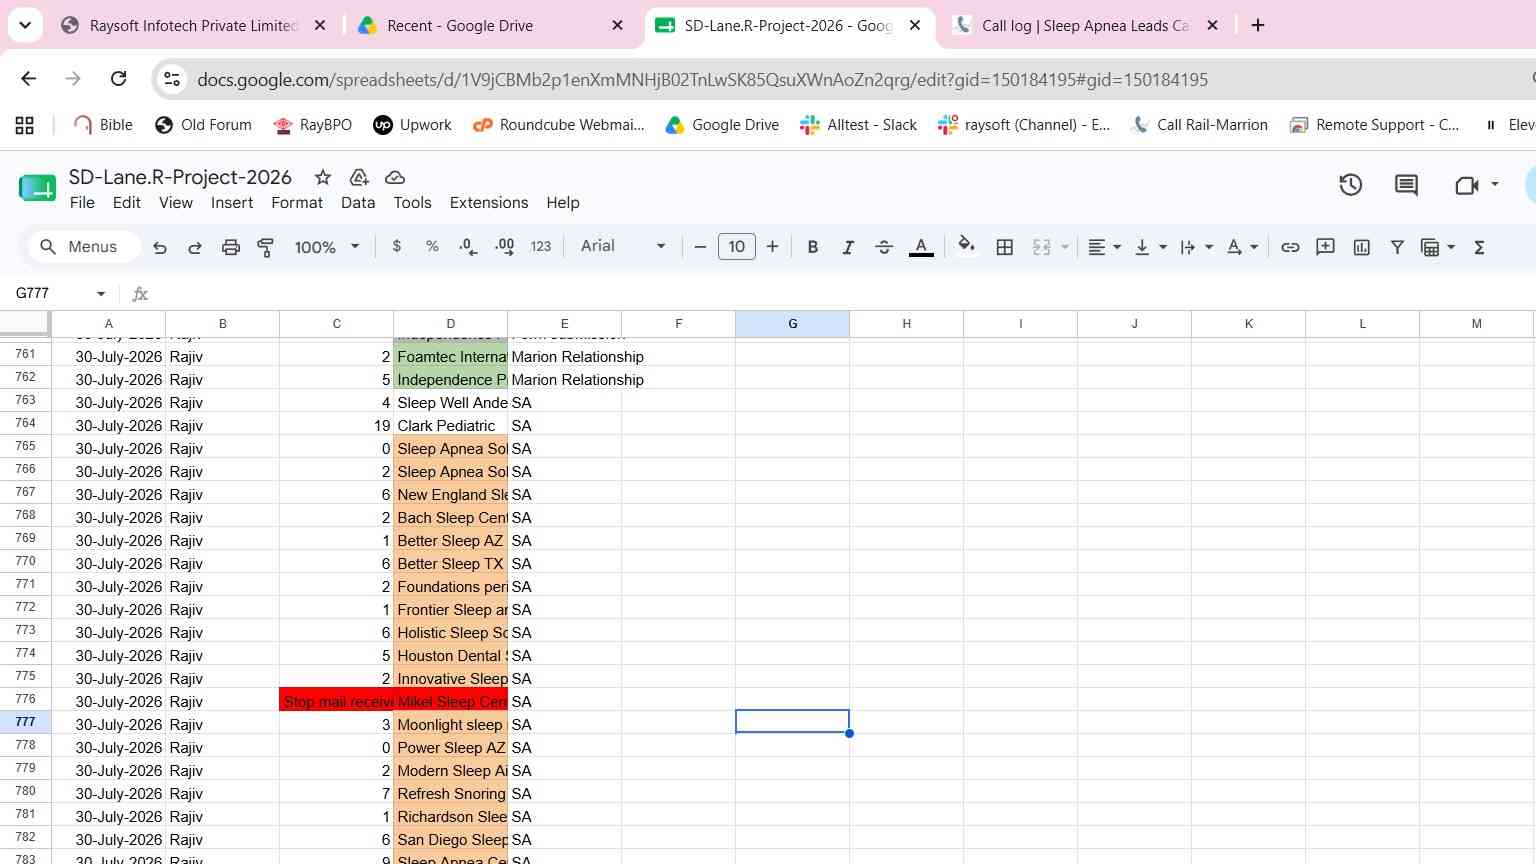The width and height of the screenshot is (1536, 864).
Task: Click the insert chart icon
Action: (1362, 247)
